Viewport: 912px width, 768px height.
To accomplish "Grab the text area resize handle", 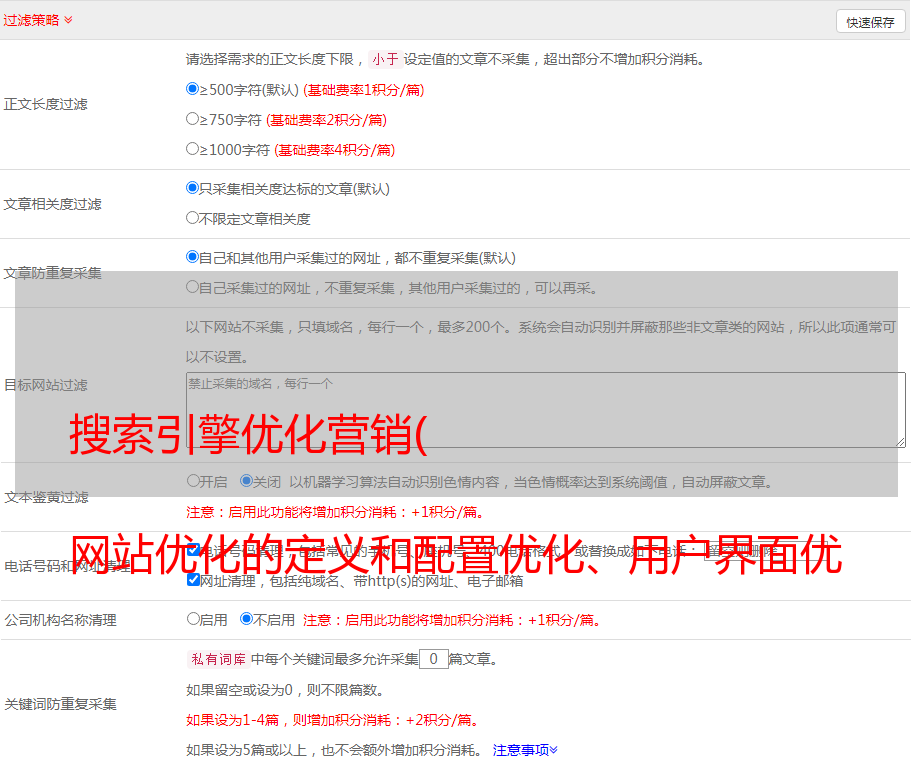I will click(900, 442).
